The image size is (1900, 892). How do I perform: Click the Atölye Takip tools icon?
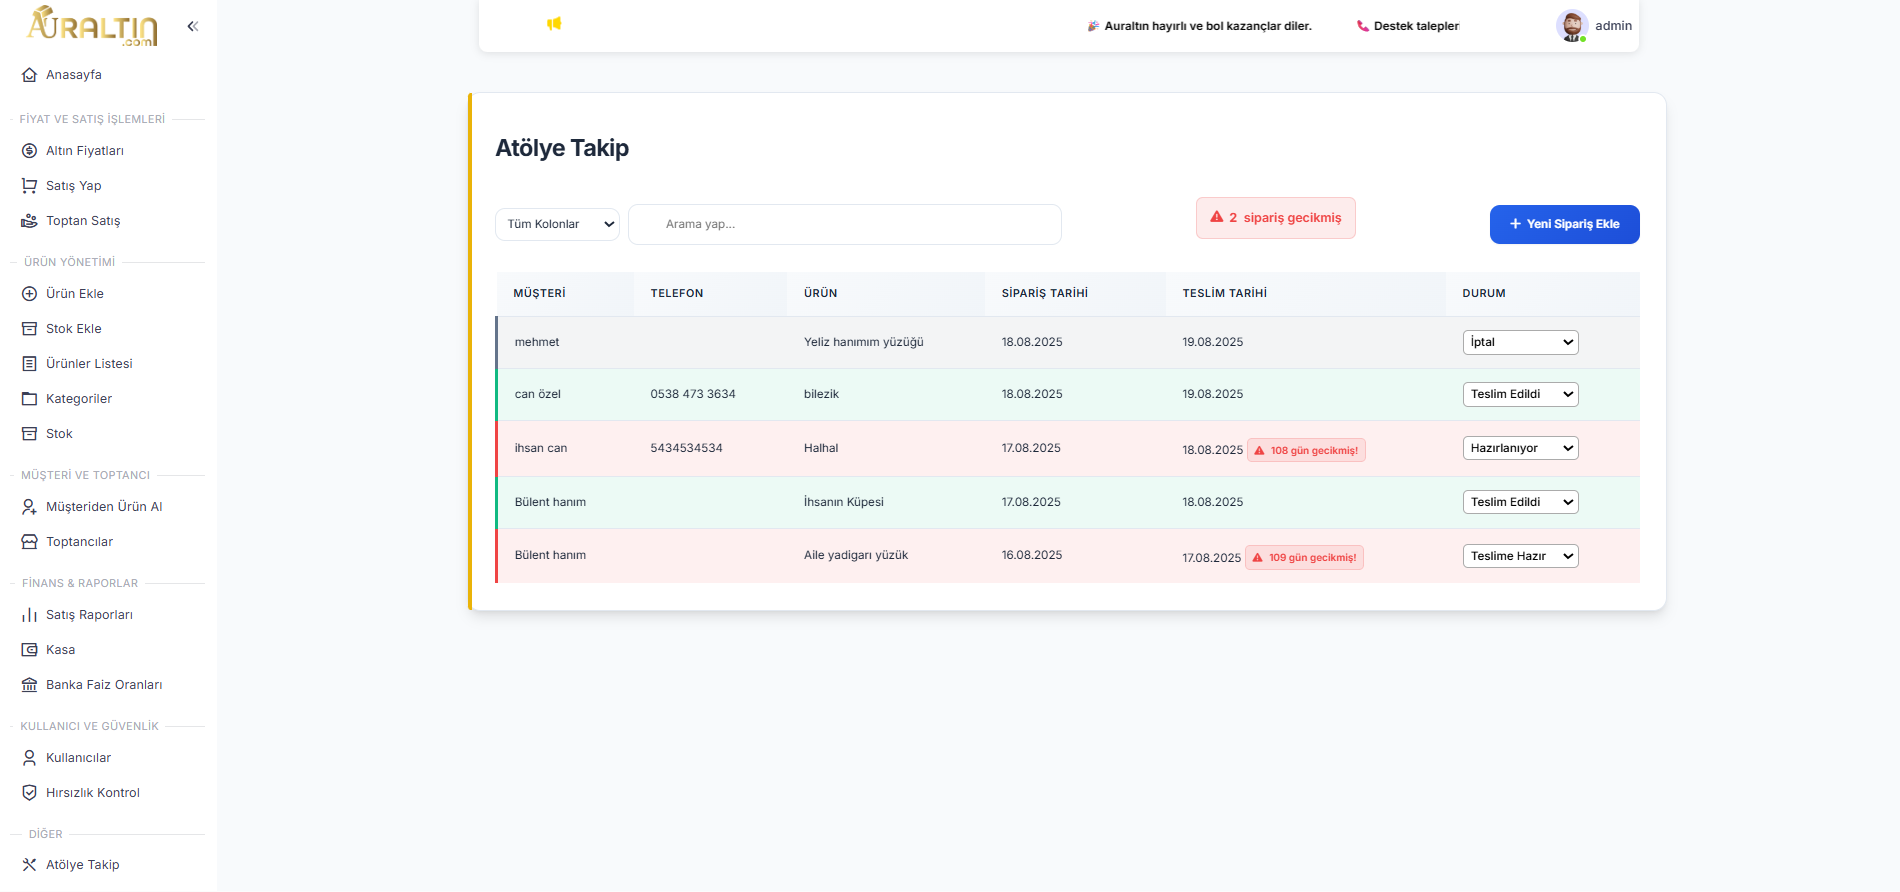(30, 865)
